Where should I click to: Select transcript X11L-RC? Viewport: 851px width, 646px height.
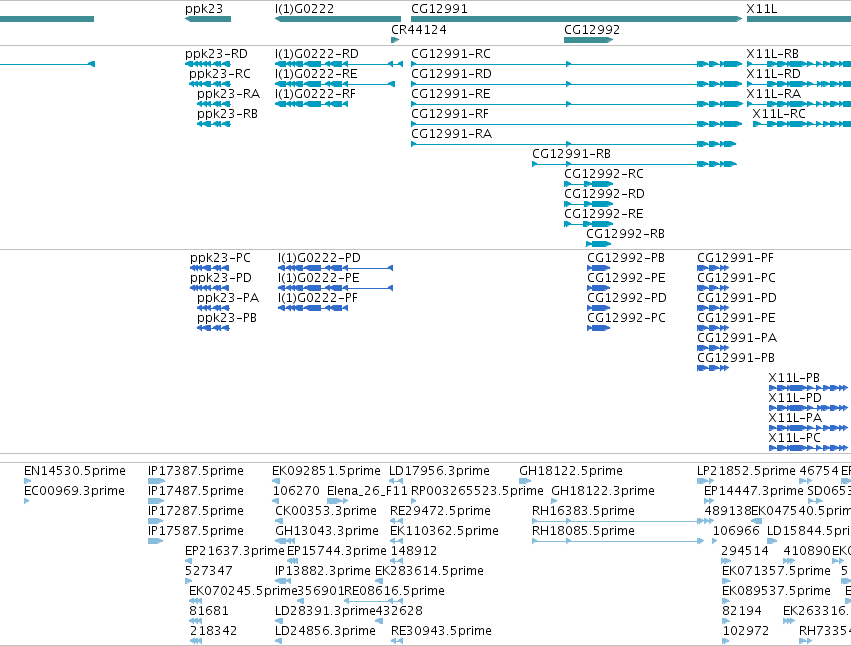[x=779, y=114]
